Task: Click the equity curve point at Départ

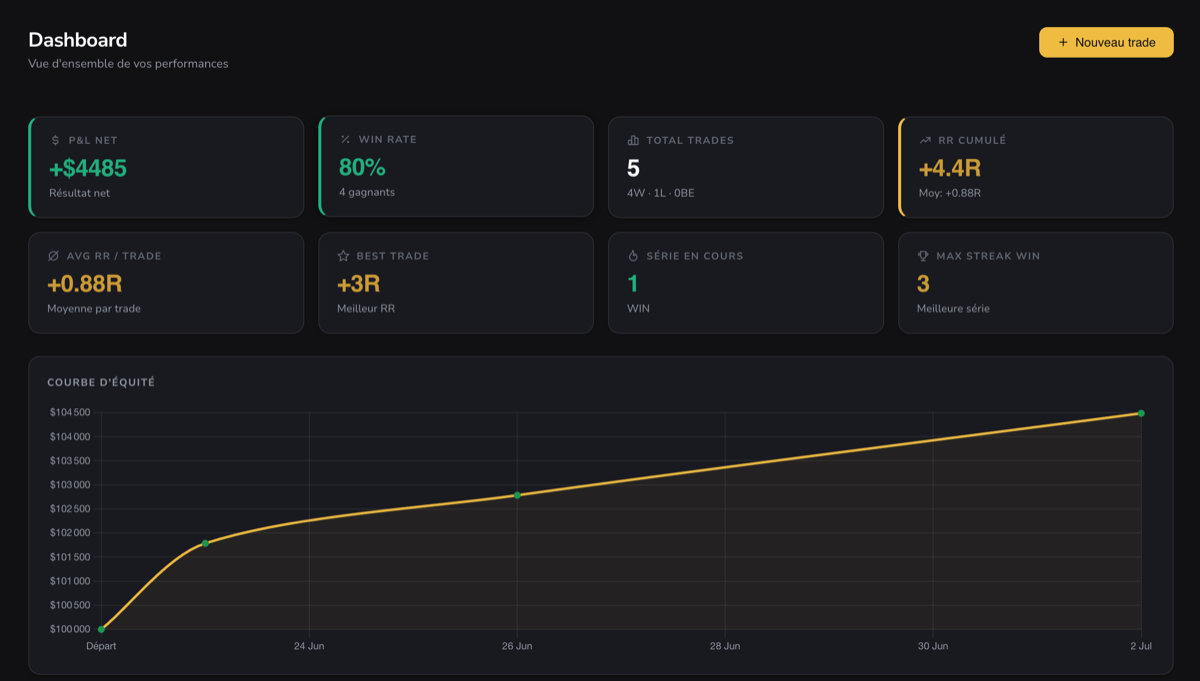Action: coord(101,629)
